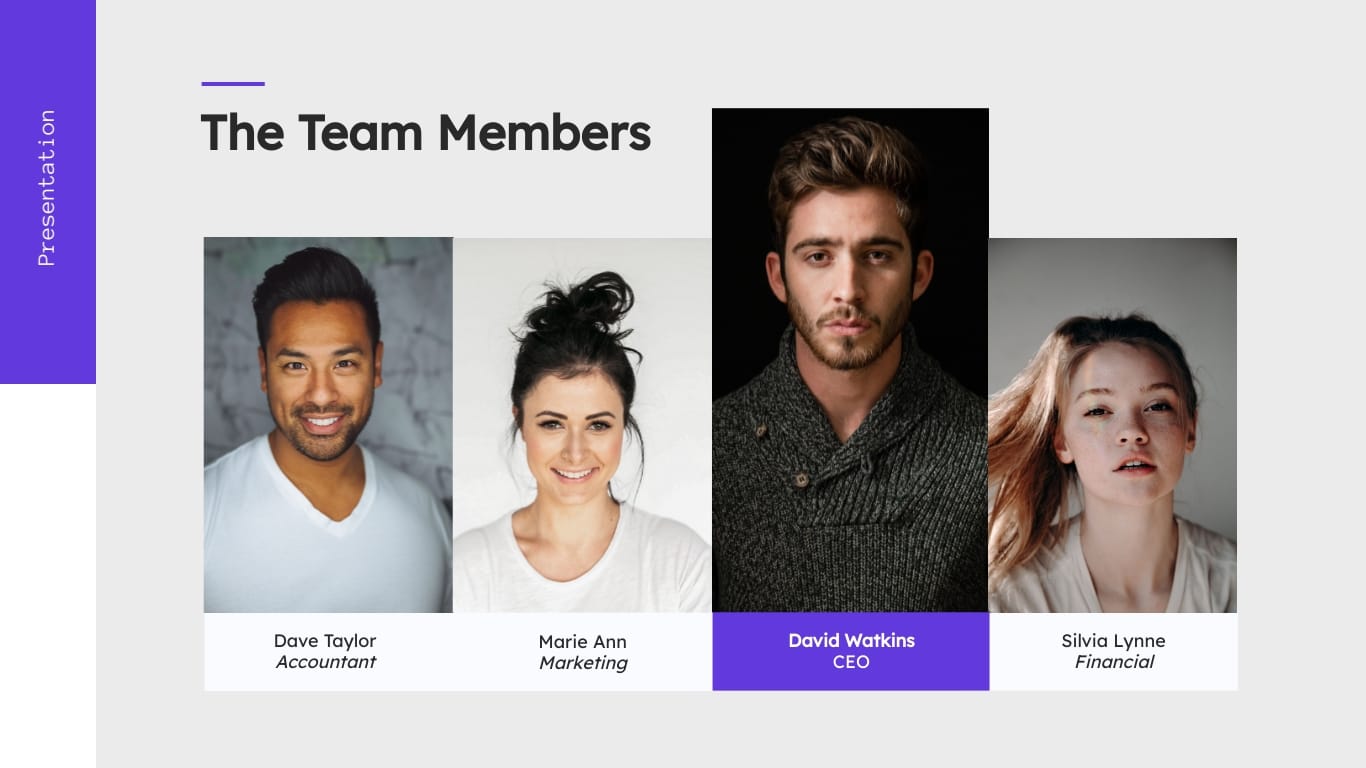Screen dimensions: 1366x768
Task: Click the white area below purple sidebar
Action: (x=48, y=576)
